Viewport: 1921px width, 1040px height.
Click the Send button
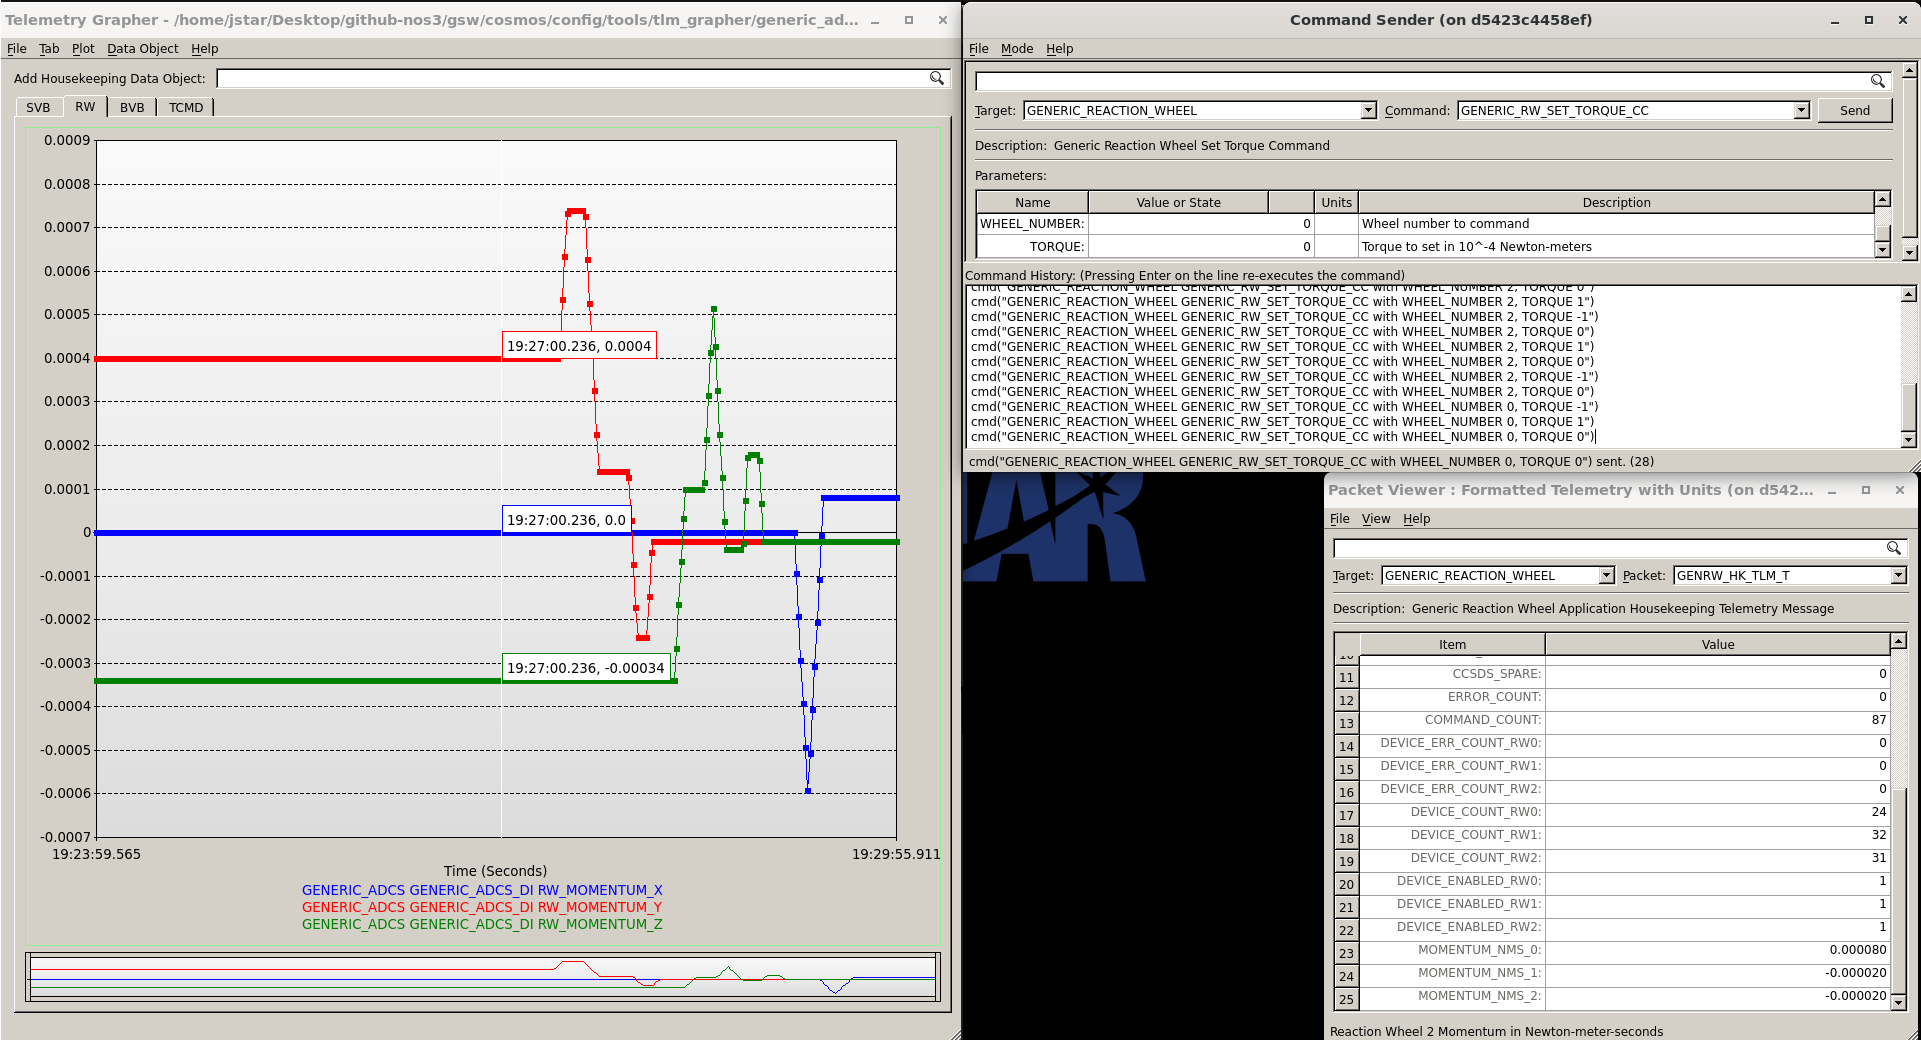click(x=1854, y=111)
